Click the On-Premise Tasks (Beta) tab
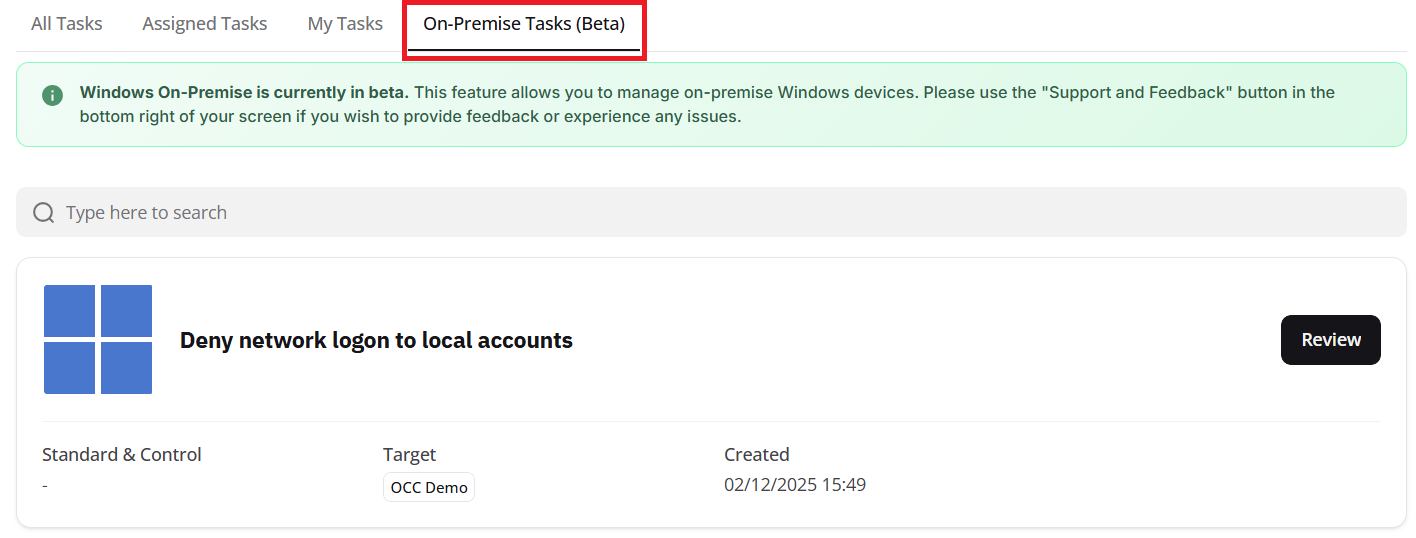Viewport: 1416px width, 538px height. 524,24
